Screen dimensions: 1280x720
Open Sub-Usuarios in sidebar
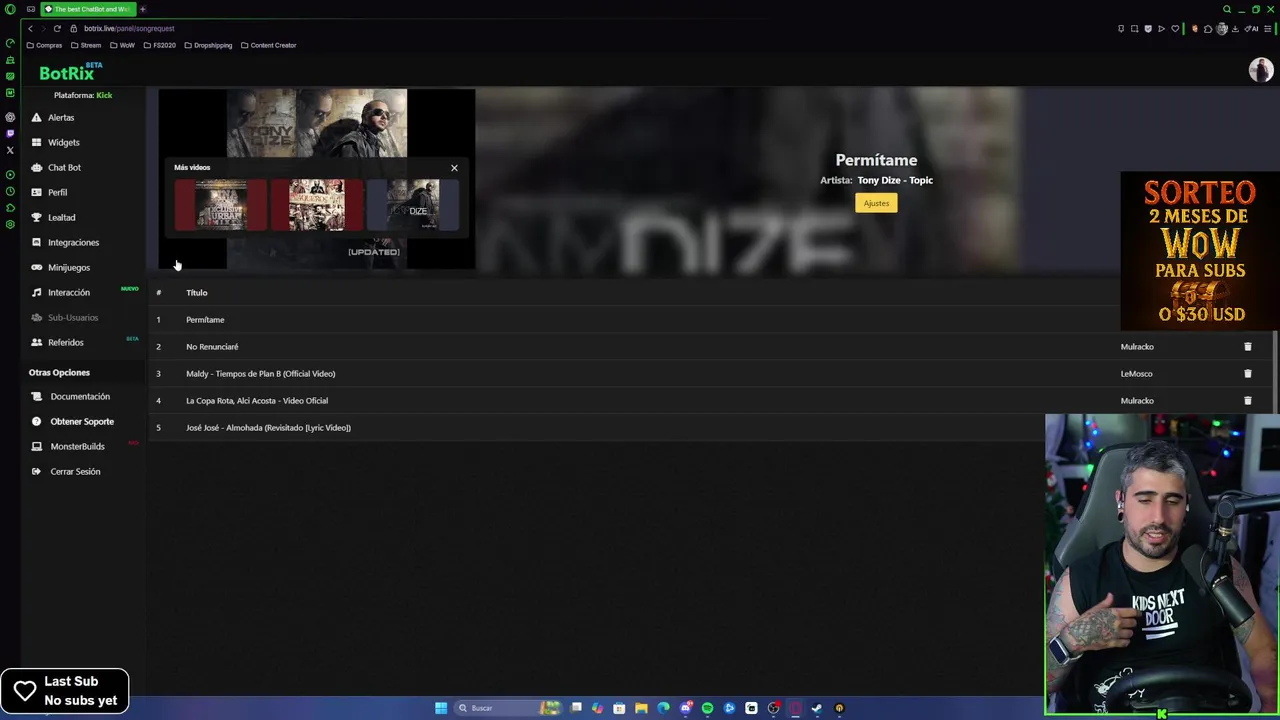pos(73,317)
